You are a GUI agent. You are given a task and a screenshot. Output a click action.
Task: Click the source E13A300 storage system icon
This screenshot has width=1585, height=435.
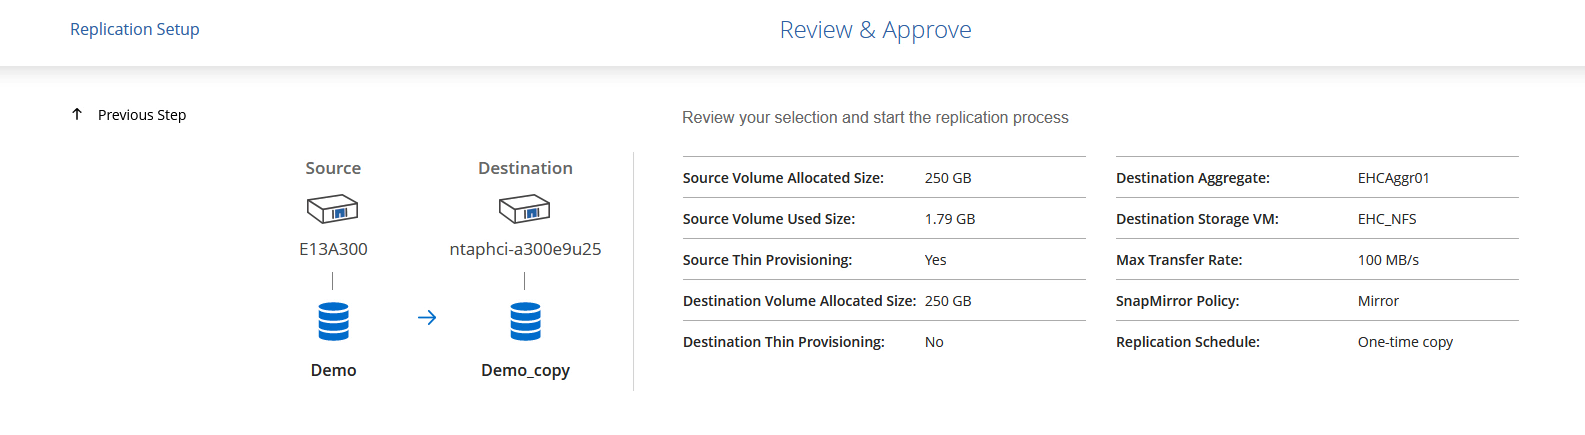[x=333, y=209]
